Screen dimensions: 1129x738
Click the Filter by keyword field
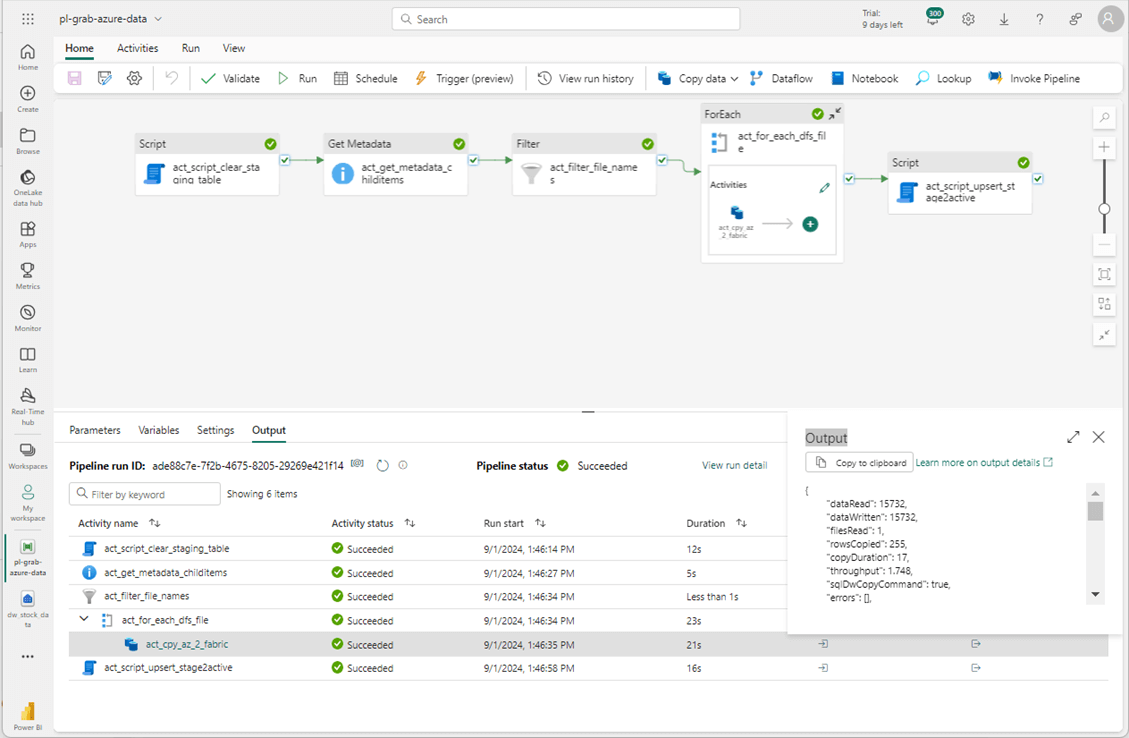click(x=145, y=494)
